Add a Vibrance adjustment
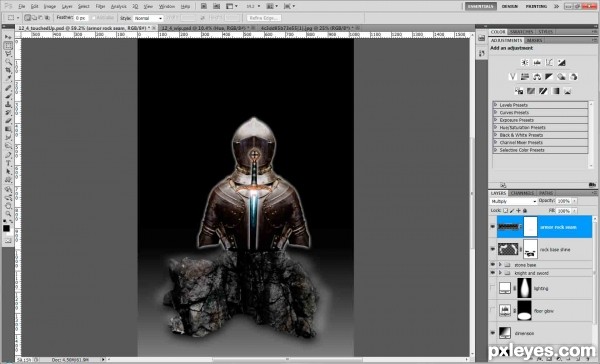600x364 pixels. [513, 77]
